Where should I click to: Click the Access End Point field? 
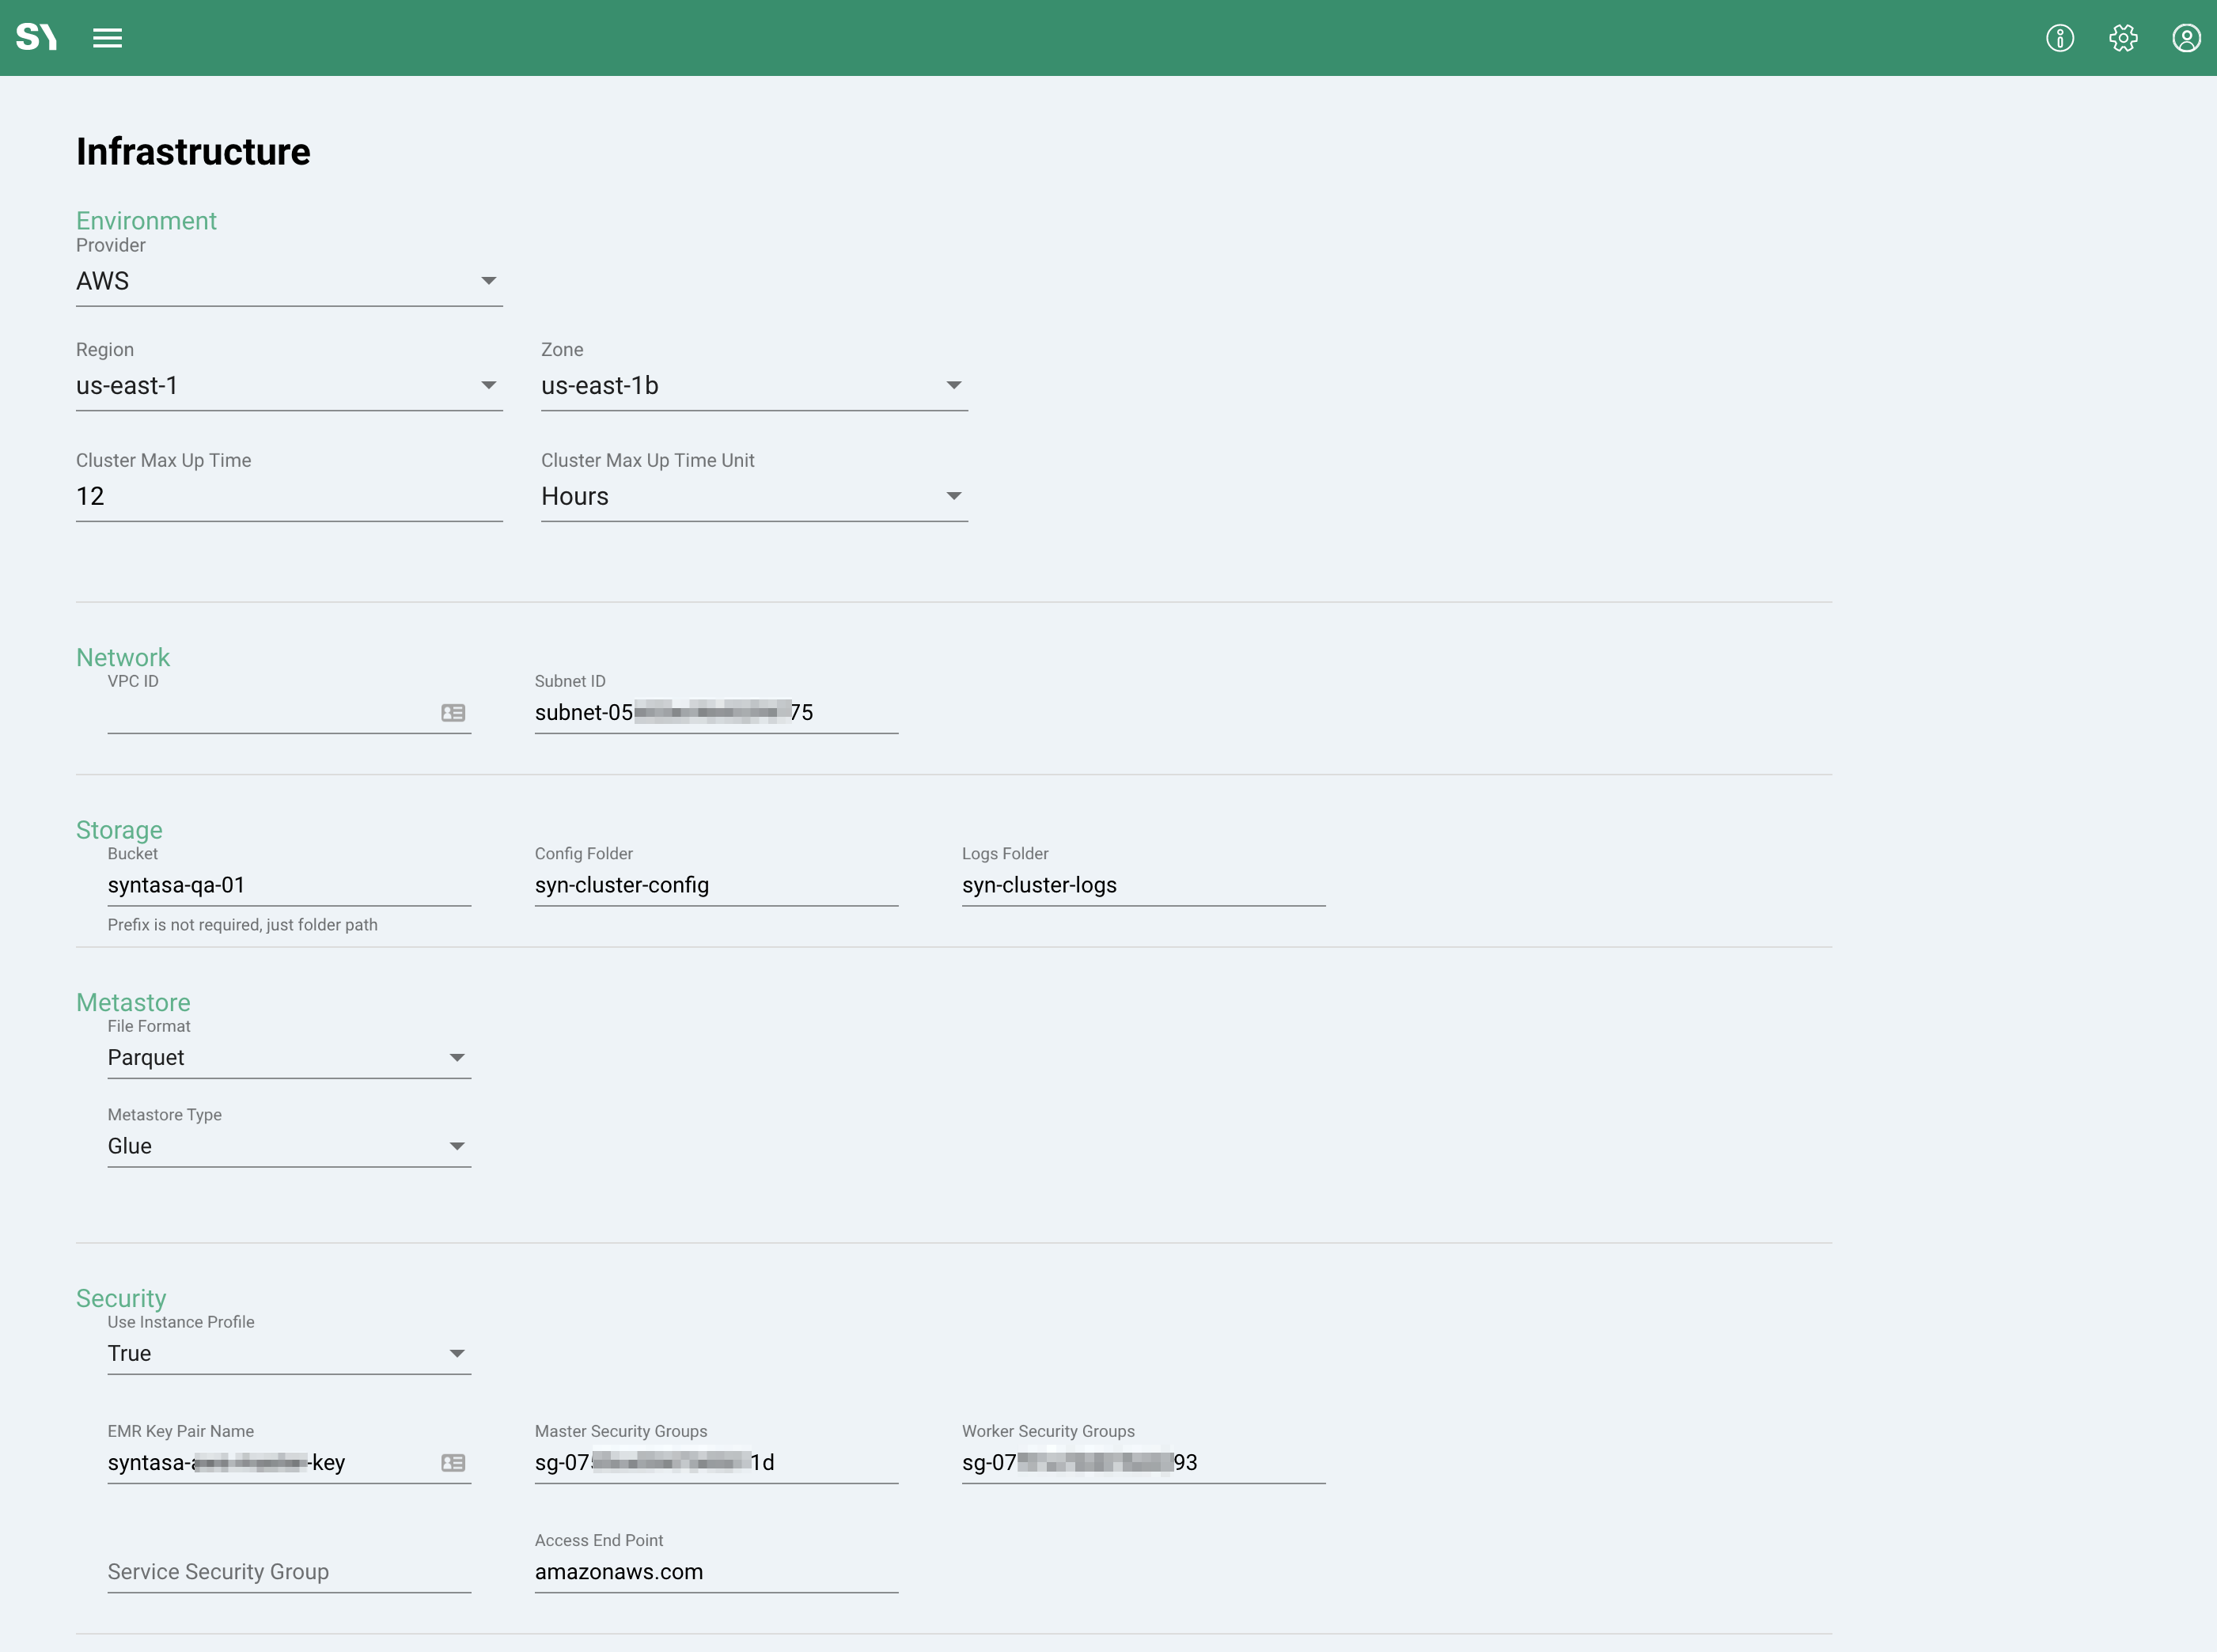coord(715,1572)
